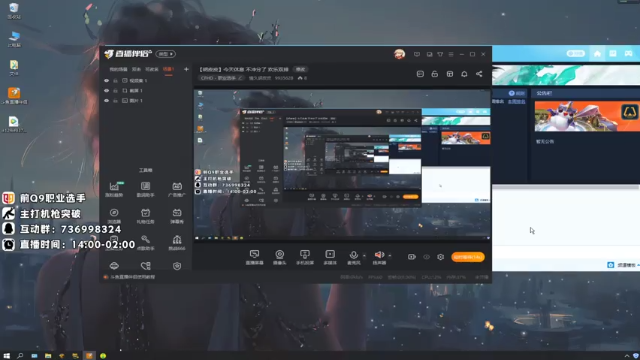The height and width of the screenshot is (360, 640).
Task: Open the picture tab in the right window
Action: click(x=613, y=53)
